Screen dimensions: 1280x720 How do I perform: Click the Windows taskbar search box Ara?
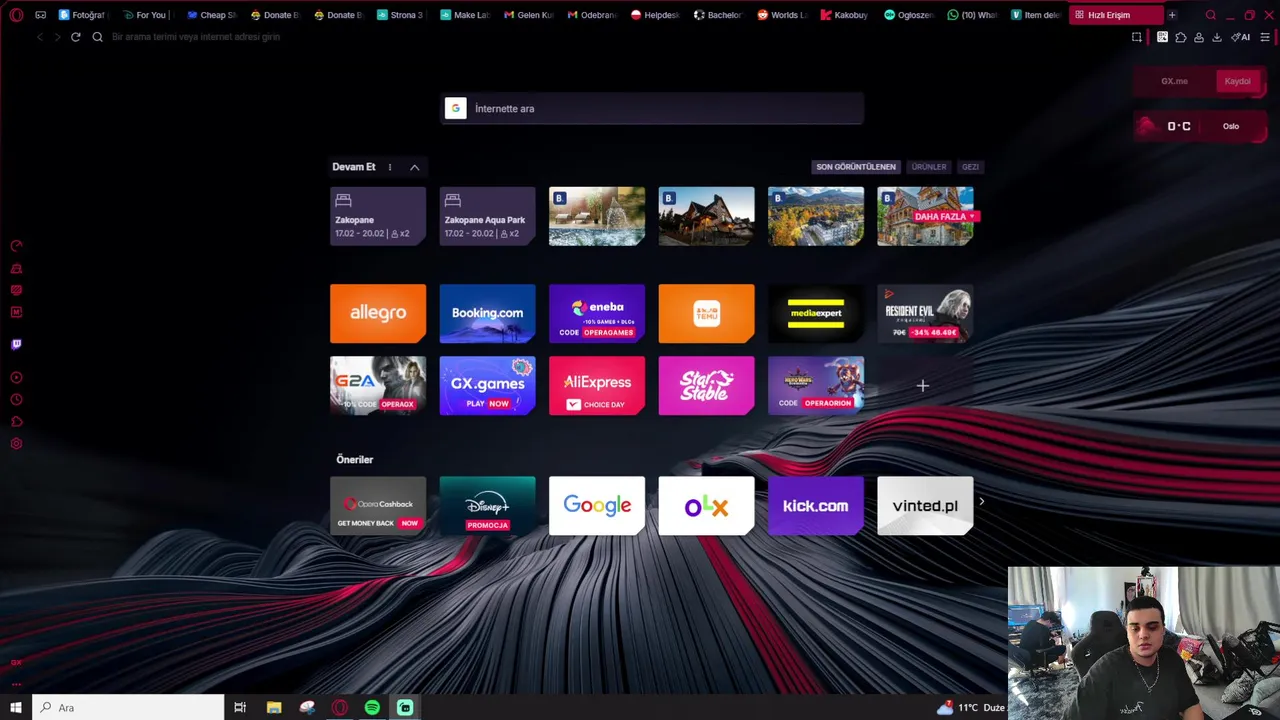click(x=128, y=707)
